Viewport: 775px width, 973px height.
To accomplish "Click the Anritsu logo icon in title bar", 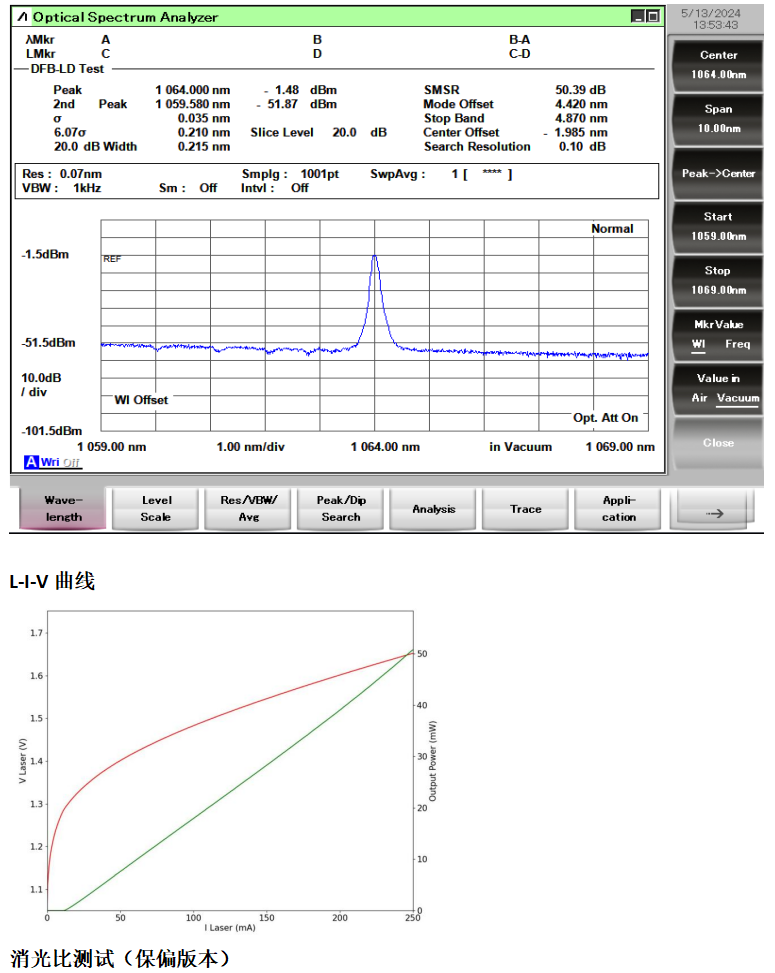I will 23,17.
